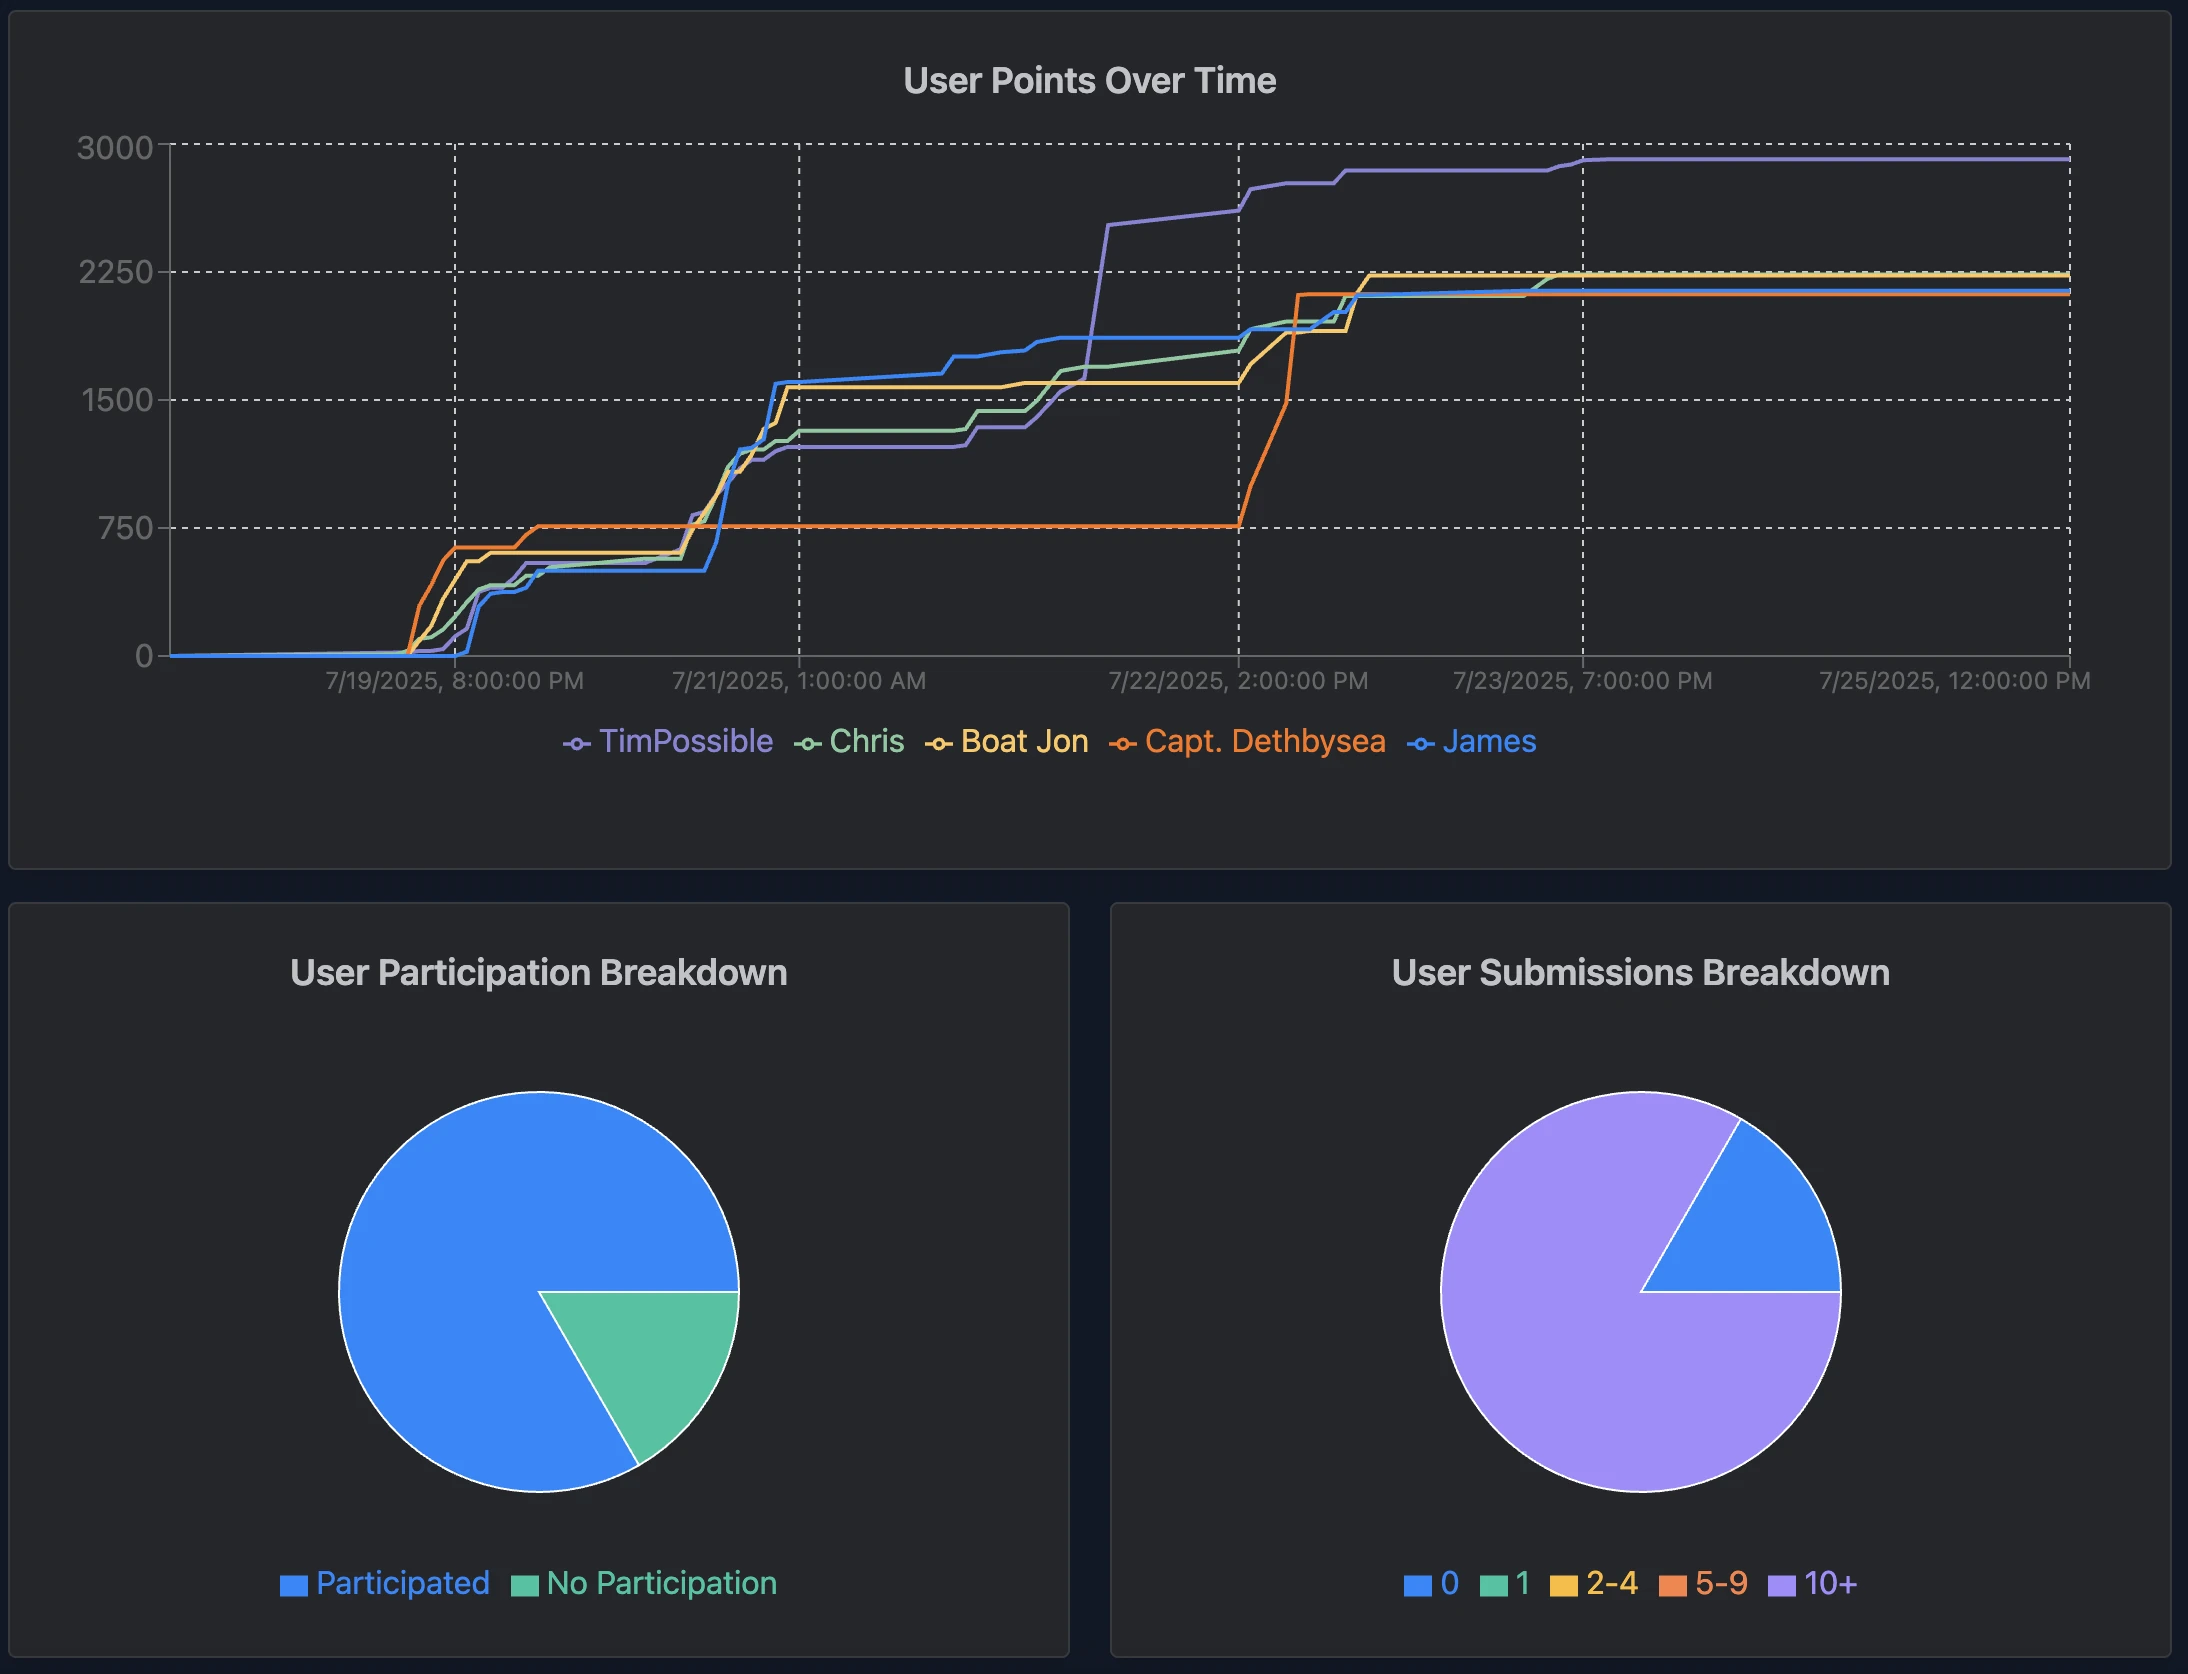Click the 2-4 legend color marker
Image resolution: width=2188 pixels, height=1674 pixels.
1566,1583
